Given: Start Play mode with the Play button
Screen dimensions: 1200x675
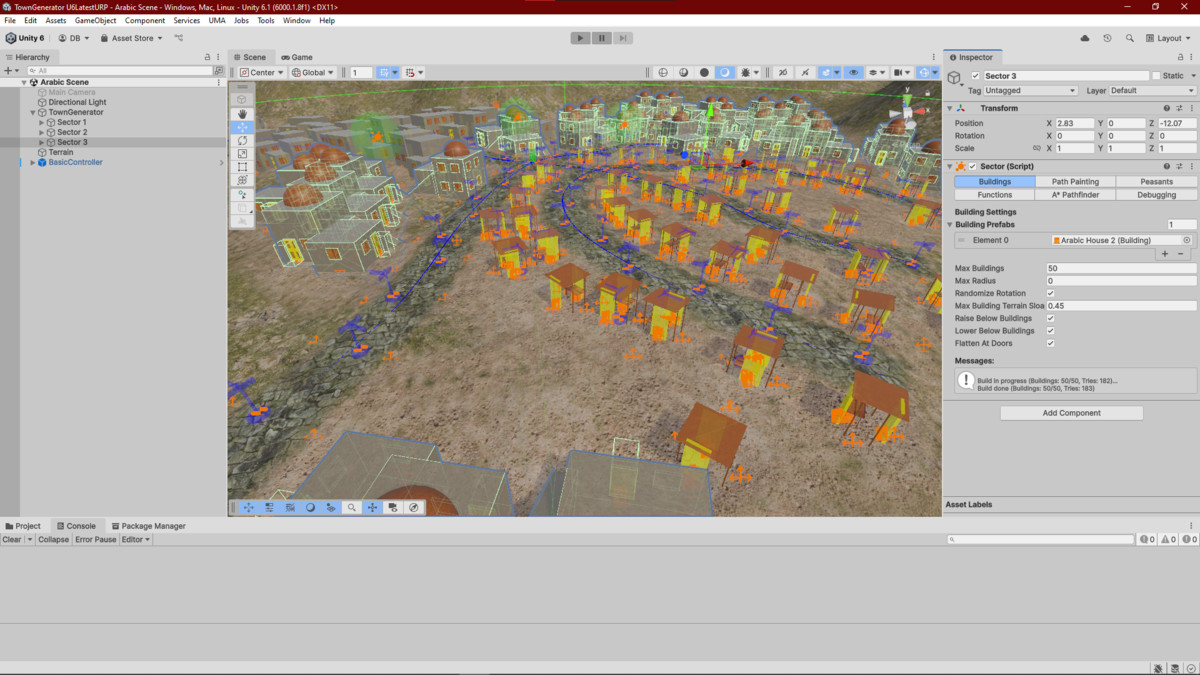Looking at the screenshot, I should point(580,38).
